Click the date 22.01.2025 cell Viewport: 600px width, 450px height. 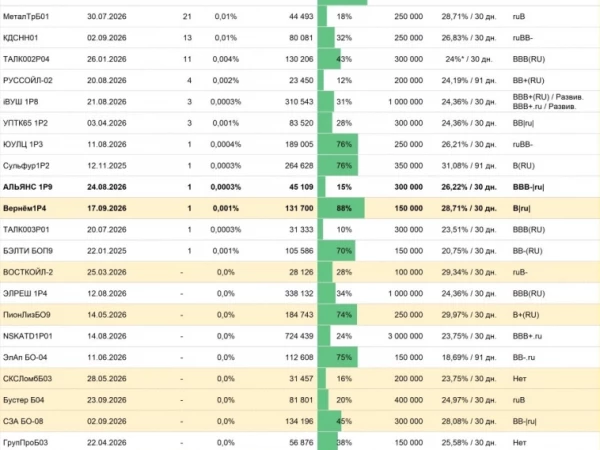[107, 251]
